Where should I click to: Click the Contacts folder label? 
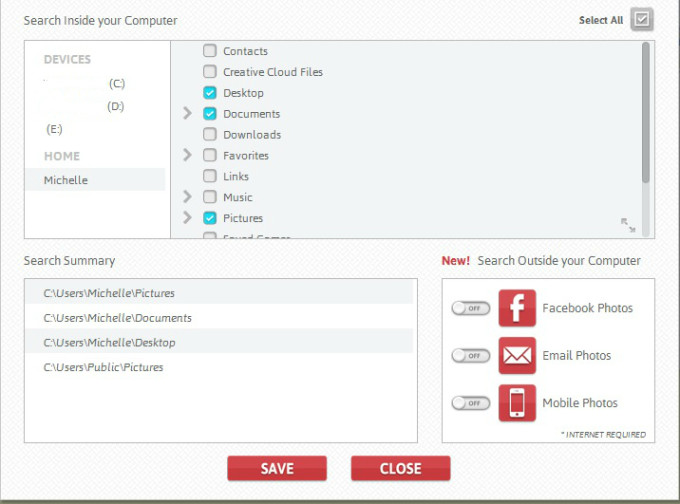(245, 51)
